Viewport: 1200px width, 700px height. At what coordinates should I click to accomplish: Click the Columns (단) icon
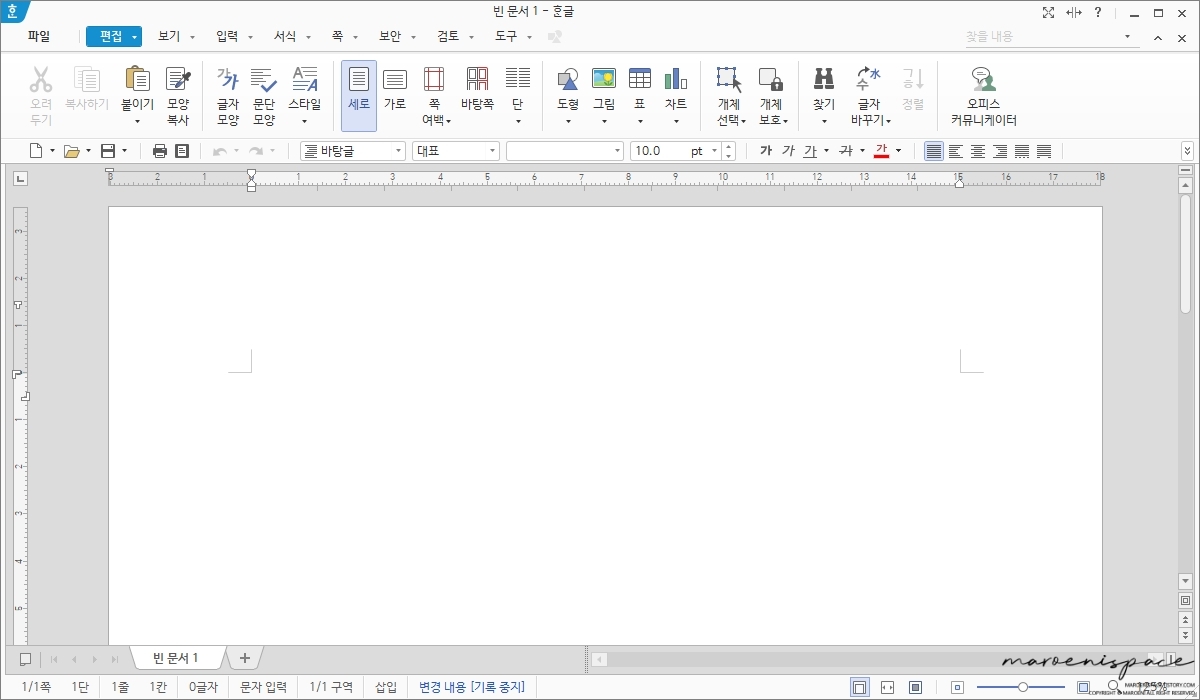click(518, 78)
